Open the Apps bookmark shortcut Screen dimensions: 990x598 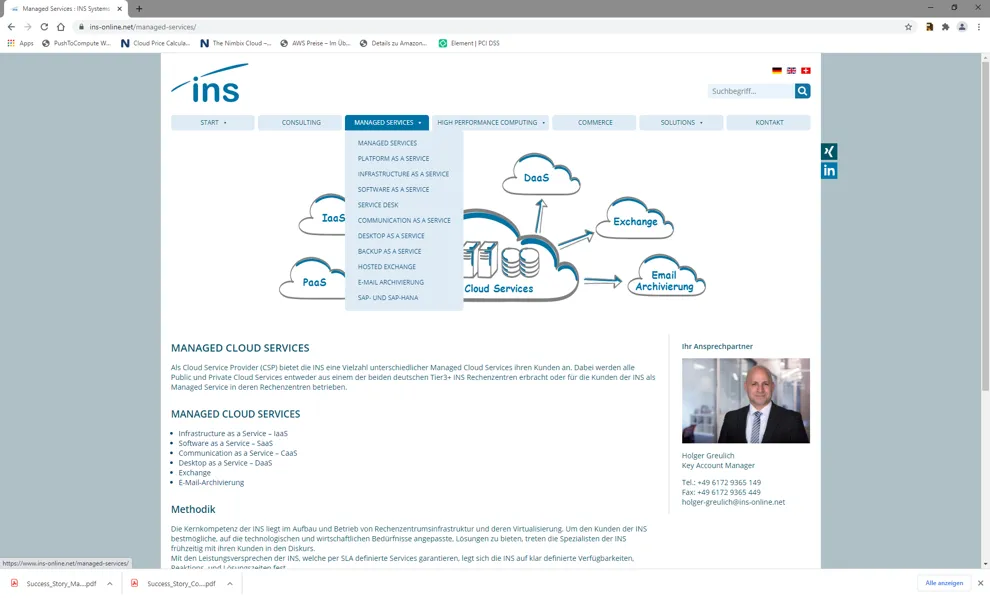[20, 43]
